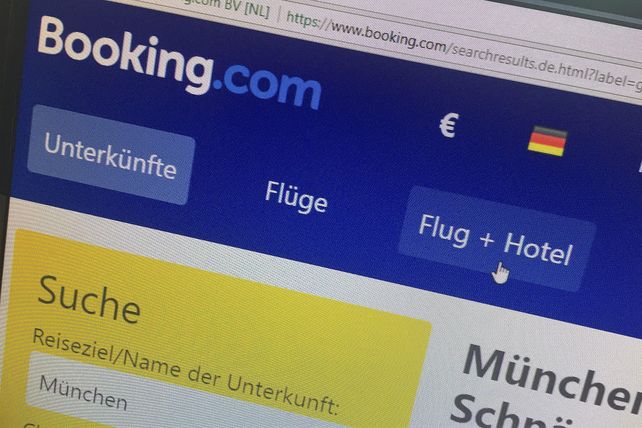
Task: Open the Euro currency selector
Action: pos(448,125)
